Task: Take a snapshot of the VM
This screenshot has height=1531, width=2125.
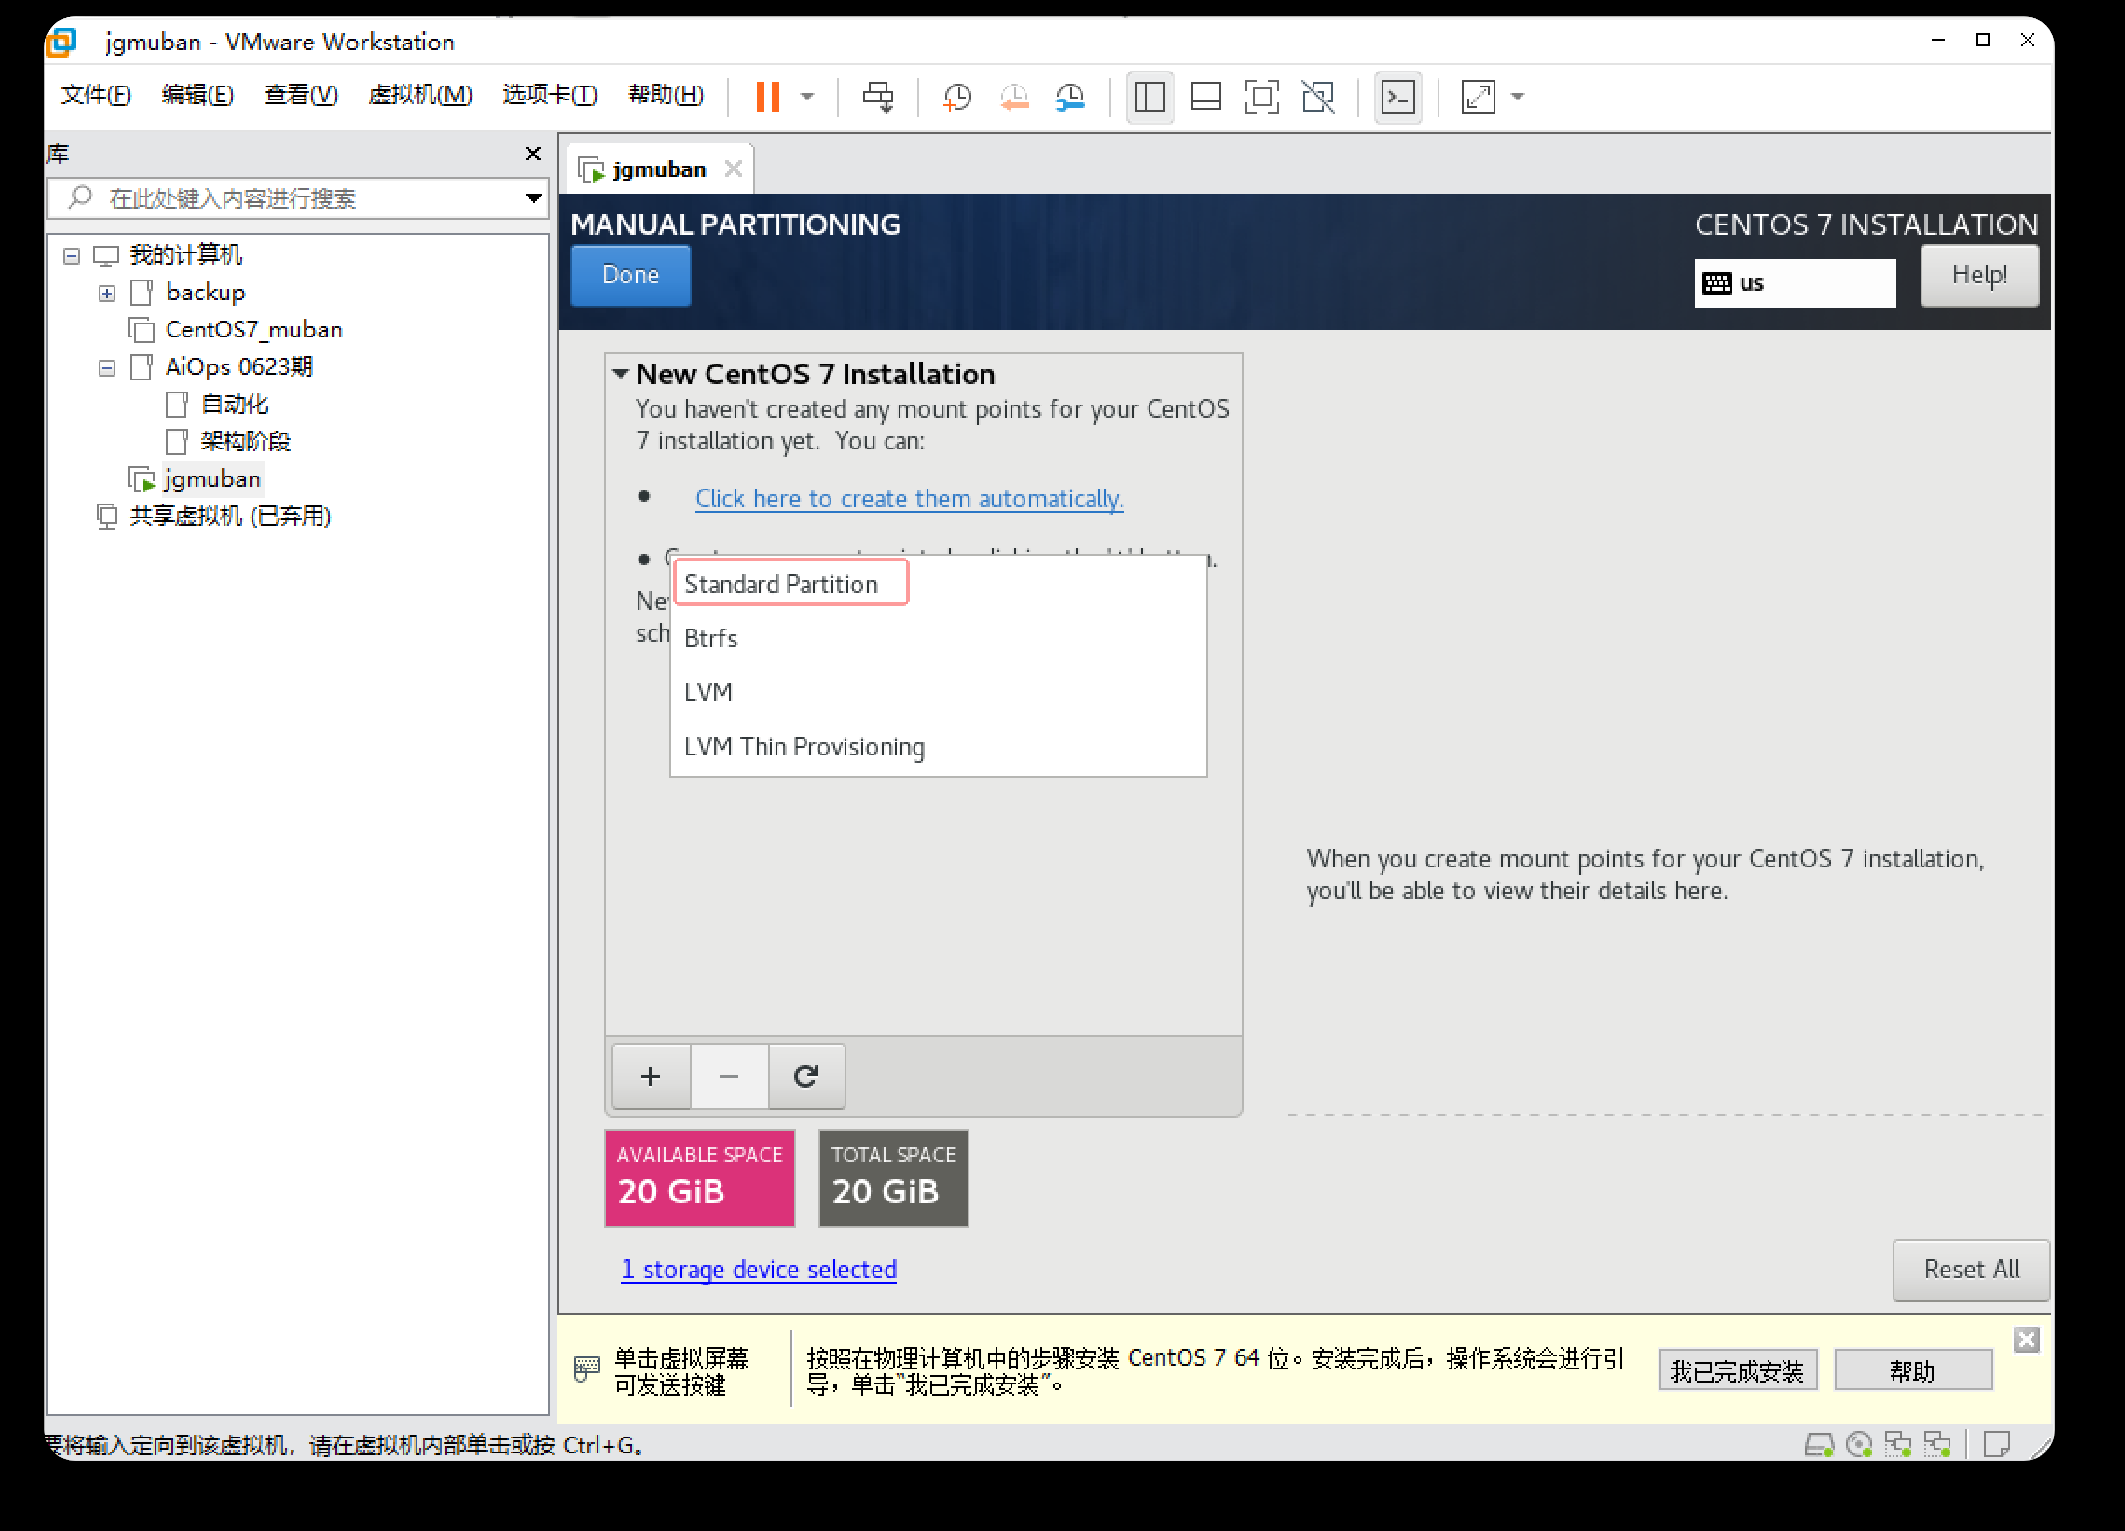Action: click(957, 97)
